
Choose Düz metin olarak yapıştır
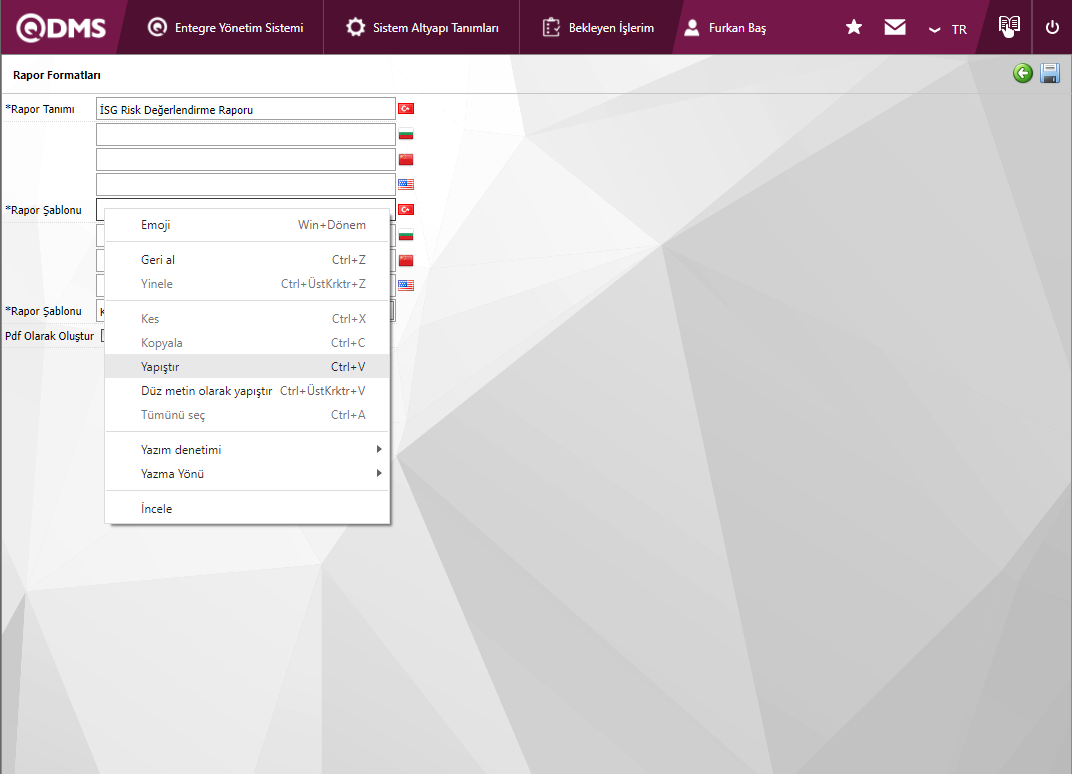click(247, 391)
